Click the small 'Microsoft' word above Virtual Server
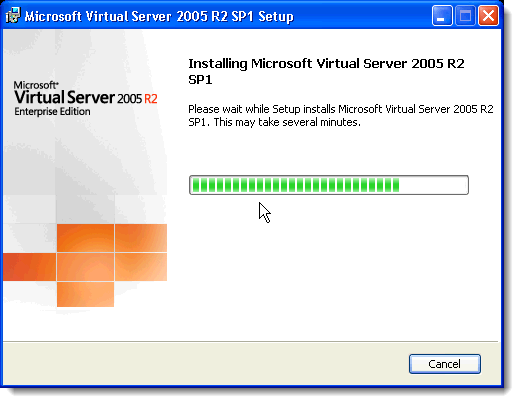519x403 pixels. [36, 85]
